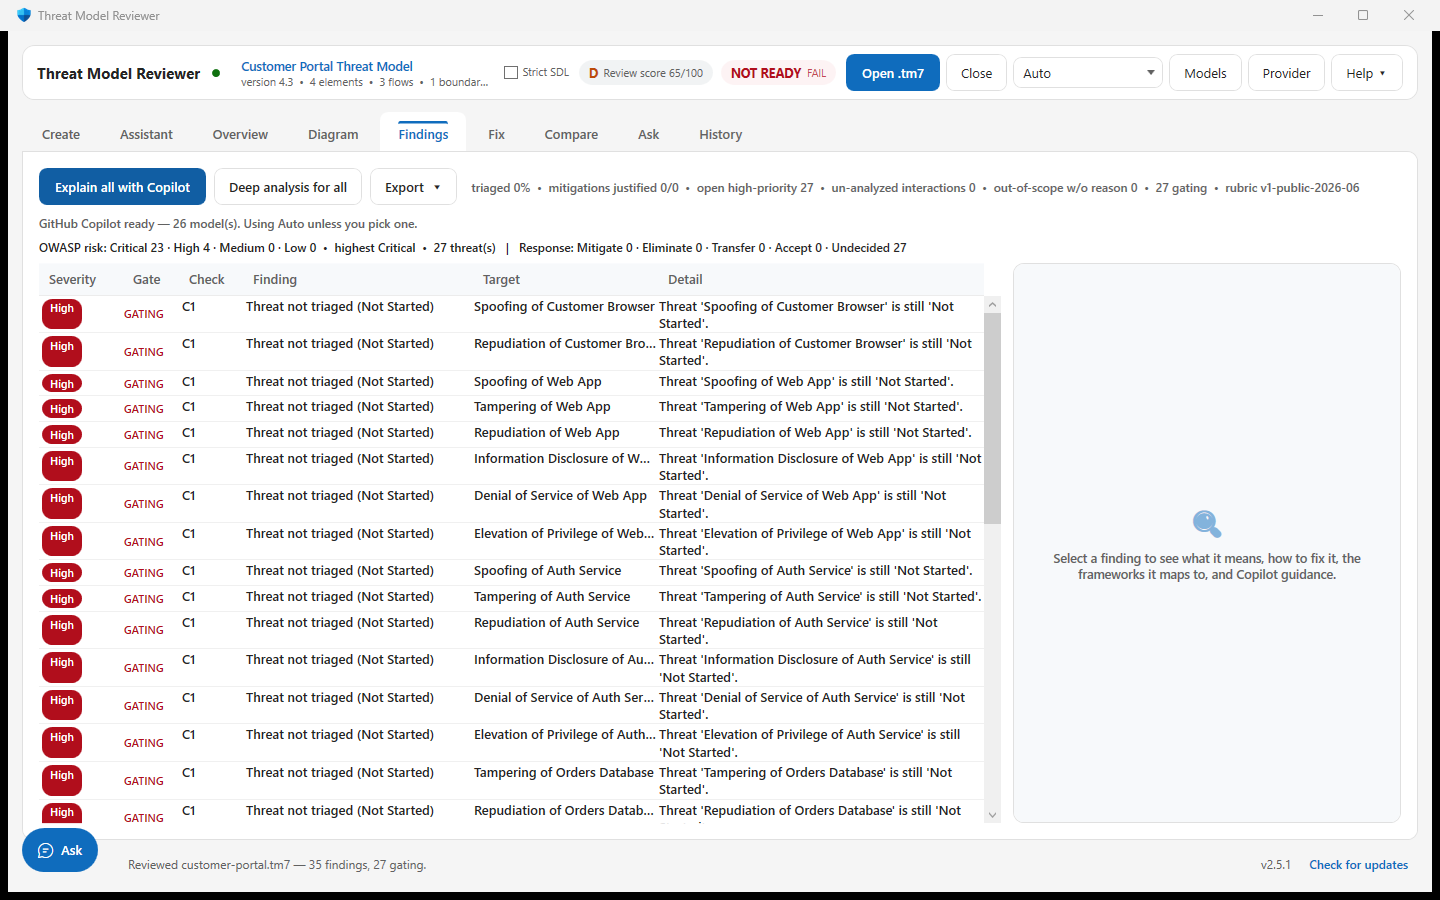Minimize the Threat Model Reviewer window
The height and width of the screenshot is (900, 1440).
click(1317, 15)
